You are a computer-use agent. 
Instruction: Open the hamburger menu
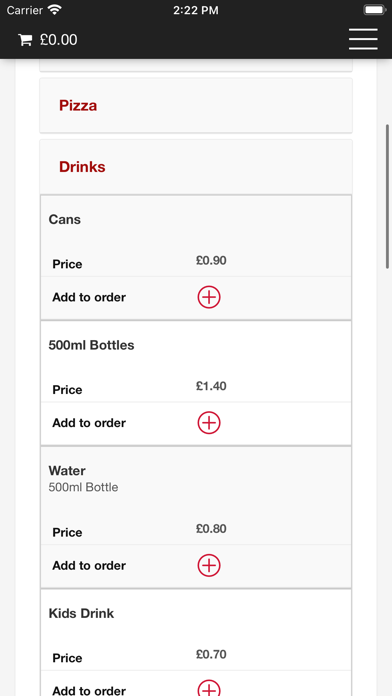[363, 40]
